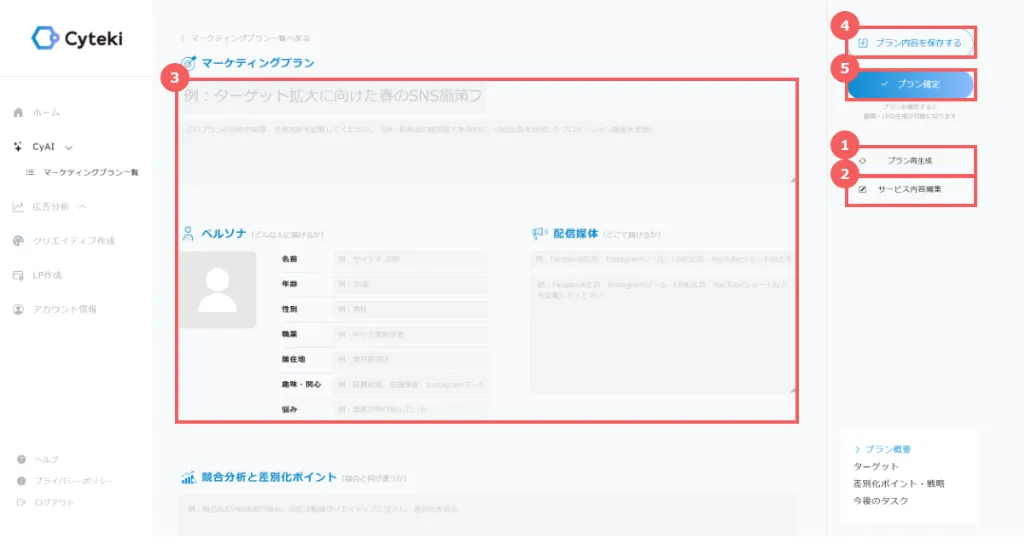1024x537 pixels.
Task: Click the 配信媒体 single-line input
Action: click(x=662, y=259)
